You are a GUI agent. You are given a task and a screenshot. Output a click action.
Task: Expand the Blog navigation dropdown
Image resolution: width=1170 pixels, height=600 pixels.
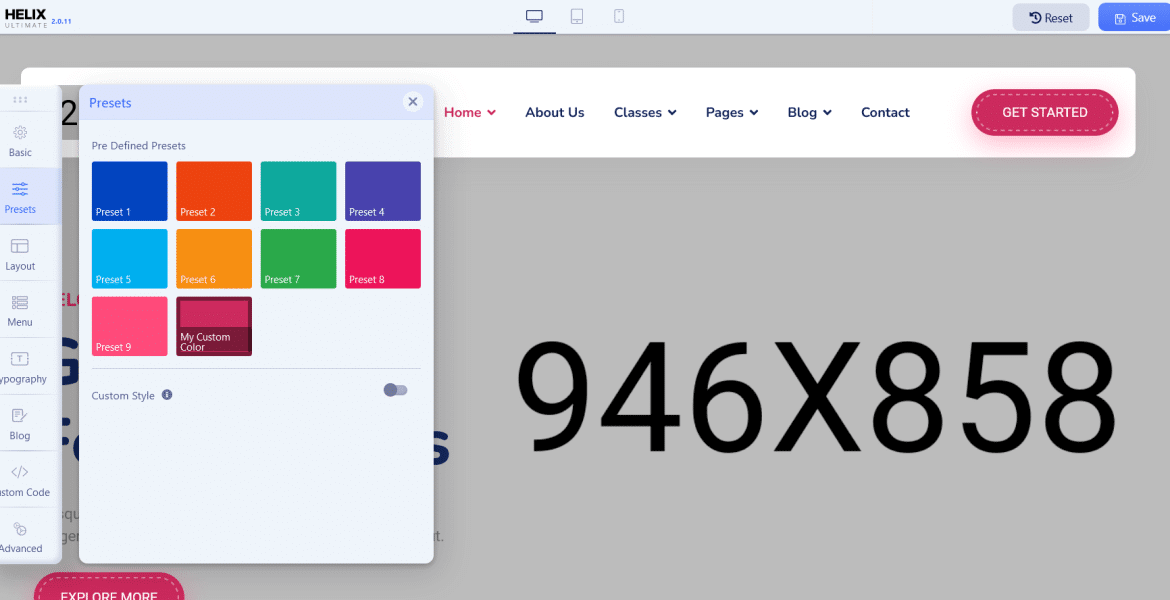(x=809, y=112)
